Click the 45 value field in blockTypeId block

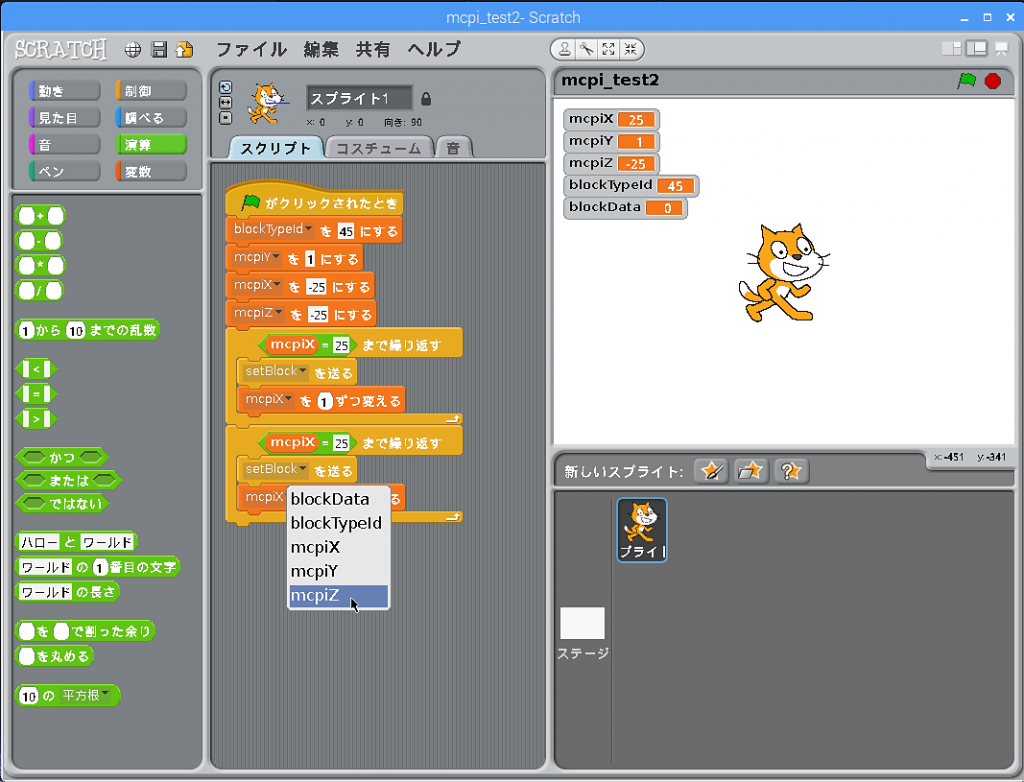coord(345,231)
